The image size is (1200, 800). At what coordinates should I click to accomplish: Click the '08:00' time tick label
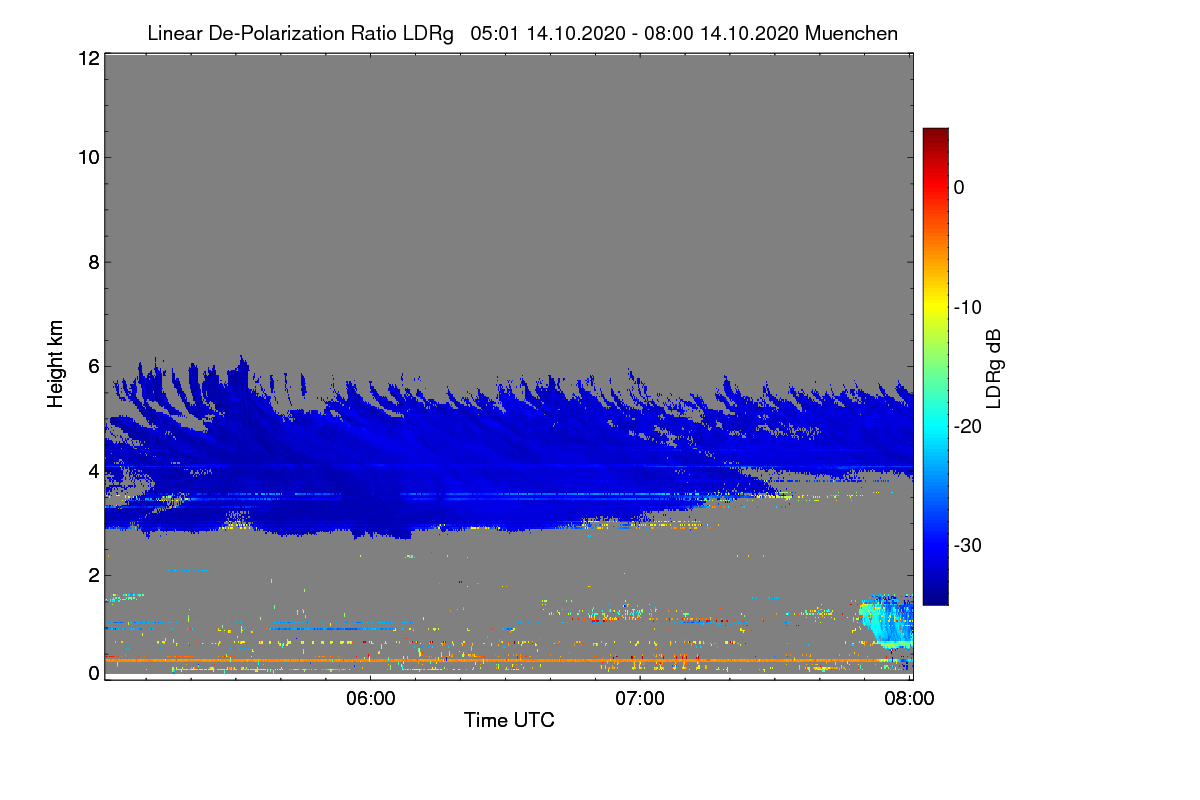point(910,699)
